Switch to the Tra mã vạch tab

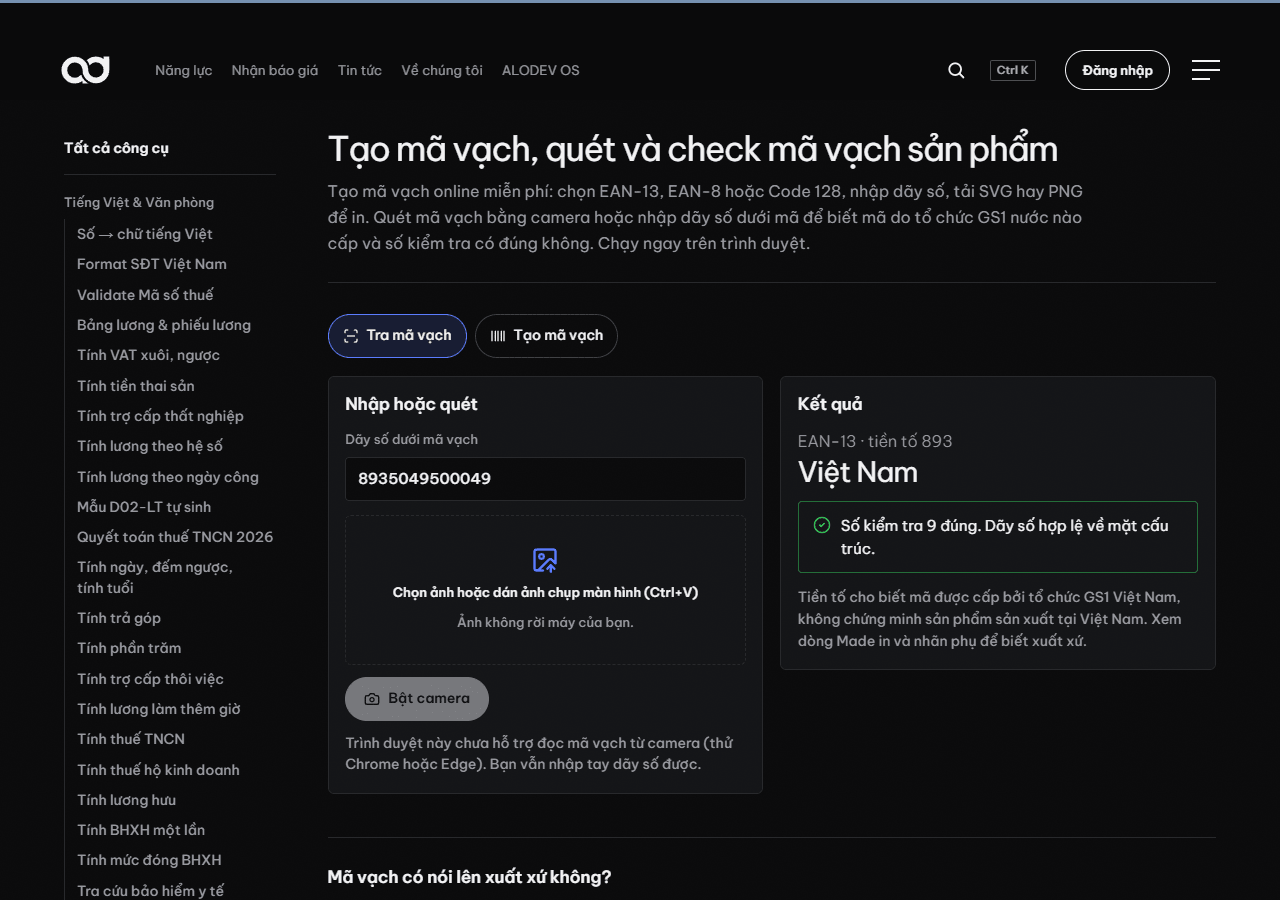(x=397, y=336)
